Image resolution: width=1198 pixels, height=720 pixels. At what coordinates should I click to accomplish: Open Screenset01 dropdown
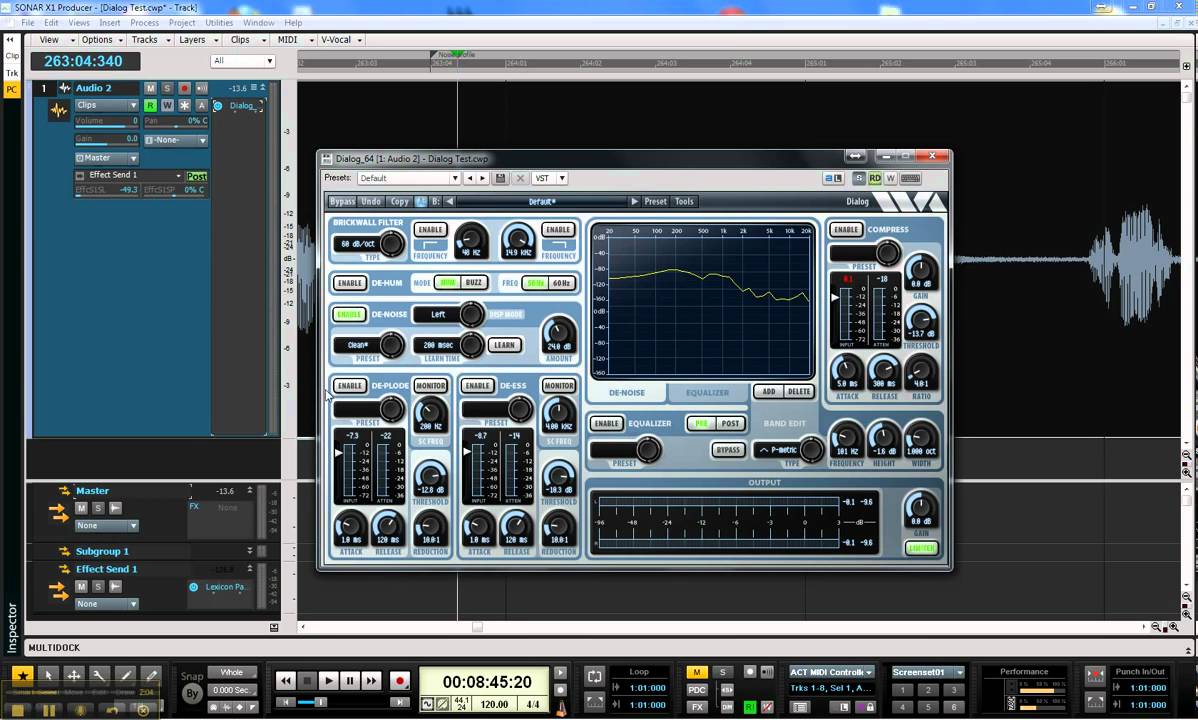point(928,673)
